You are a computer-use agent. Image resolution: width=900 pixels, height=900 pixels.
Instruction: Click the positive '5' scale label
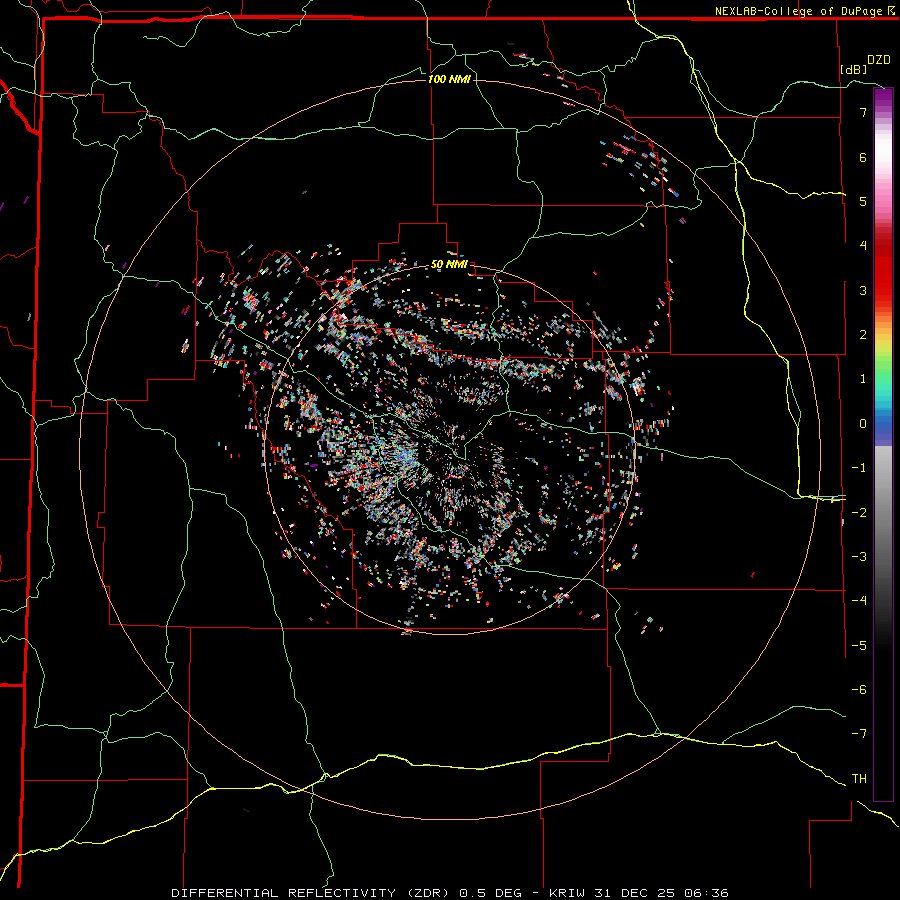point(863,201)
